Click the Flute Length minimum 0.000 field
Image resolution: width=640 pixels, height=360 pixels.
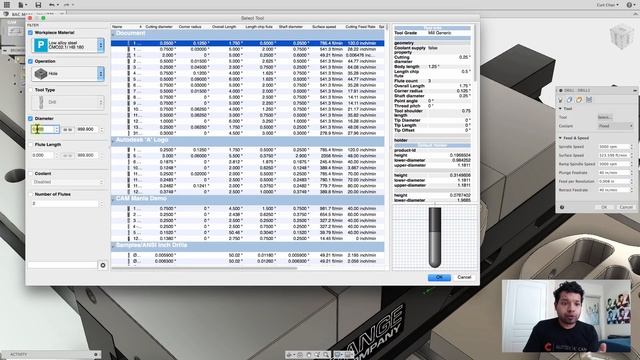click(42, 156)
